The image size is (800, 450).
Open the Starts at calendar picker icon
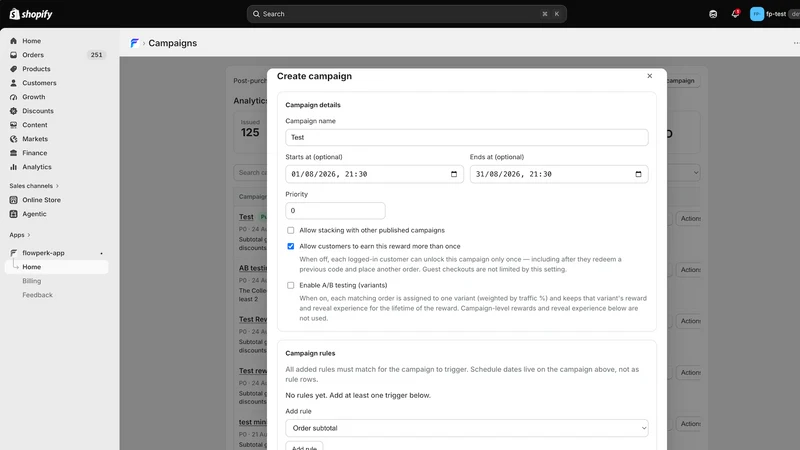454,174
